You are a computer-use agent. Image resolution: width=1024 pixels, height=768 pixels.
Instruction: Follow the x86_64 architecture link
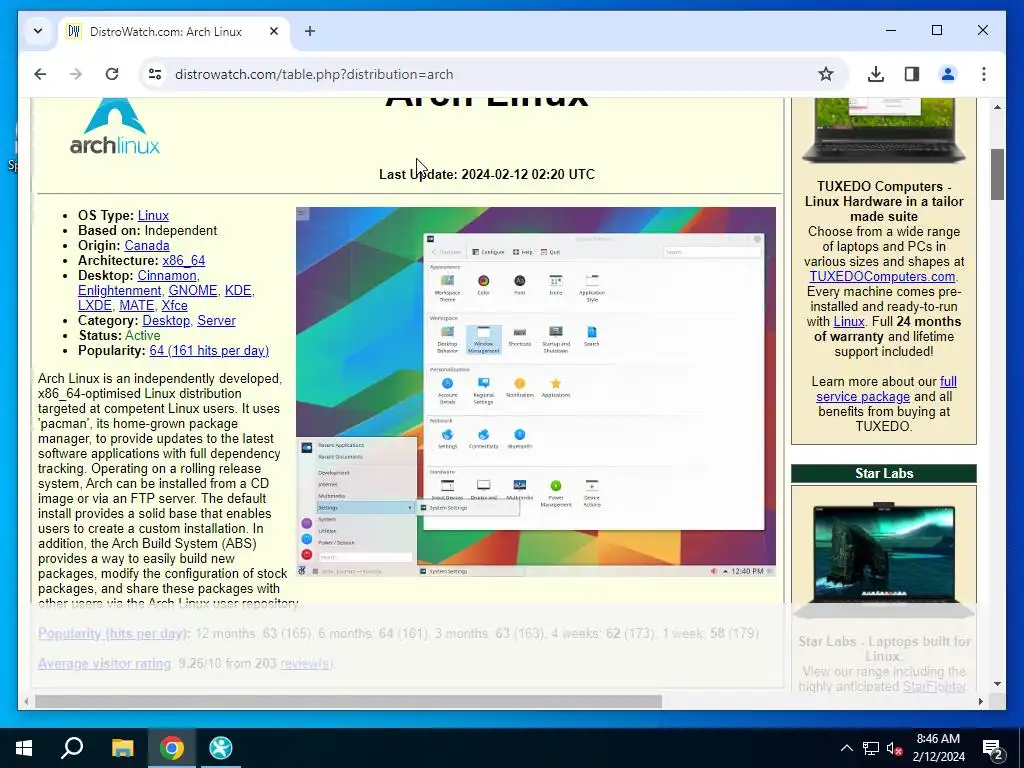click(184, 261)
